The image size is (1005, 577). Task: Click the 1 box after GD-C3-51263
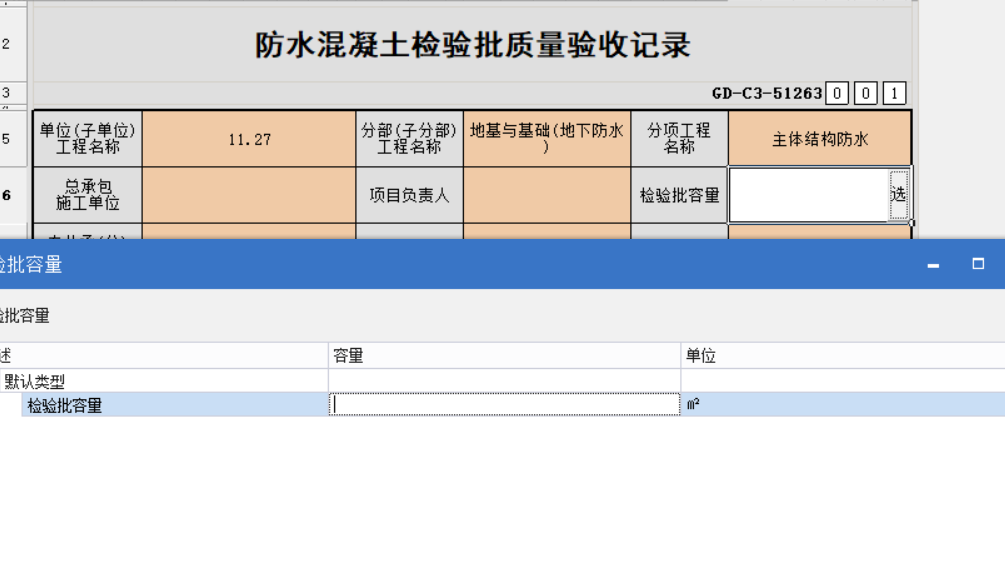point(894,94)
